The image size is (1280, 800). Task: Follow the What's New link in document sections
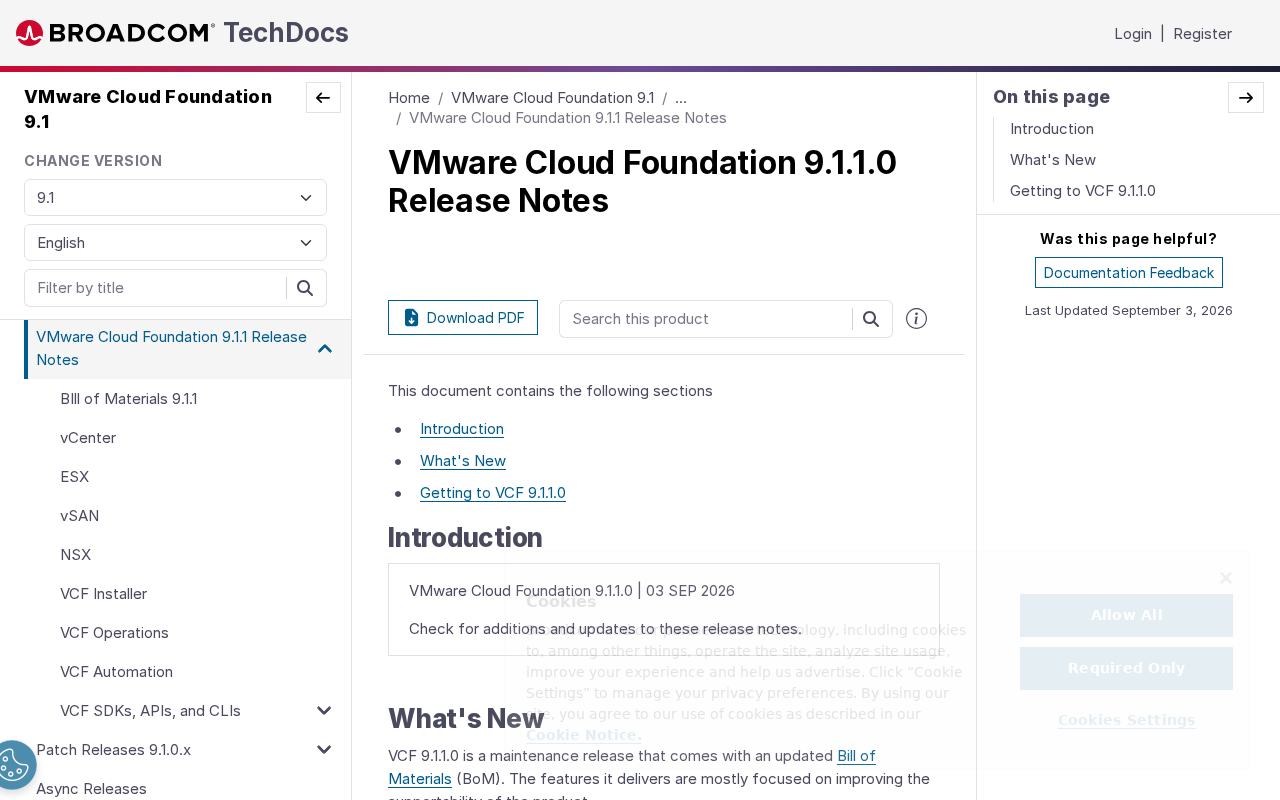coord(463,461)
